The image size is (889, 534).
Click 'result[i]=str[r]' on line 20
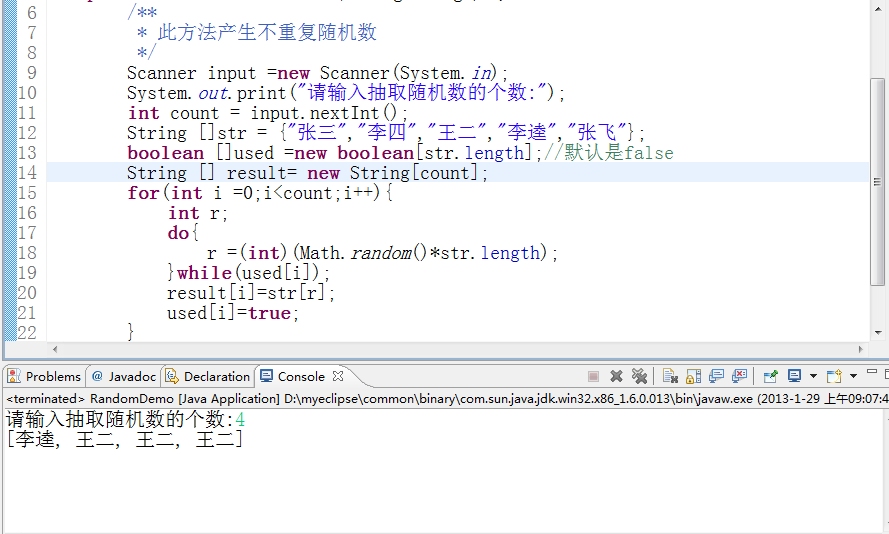(246, 293)
